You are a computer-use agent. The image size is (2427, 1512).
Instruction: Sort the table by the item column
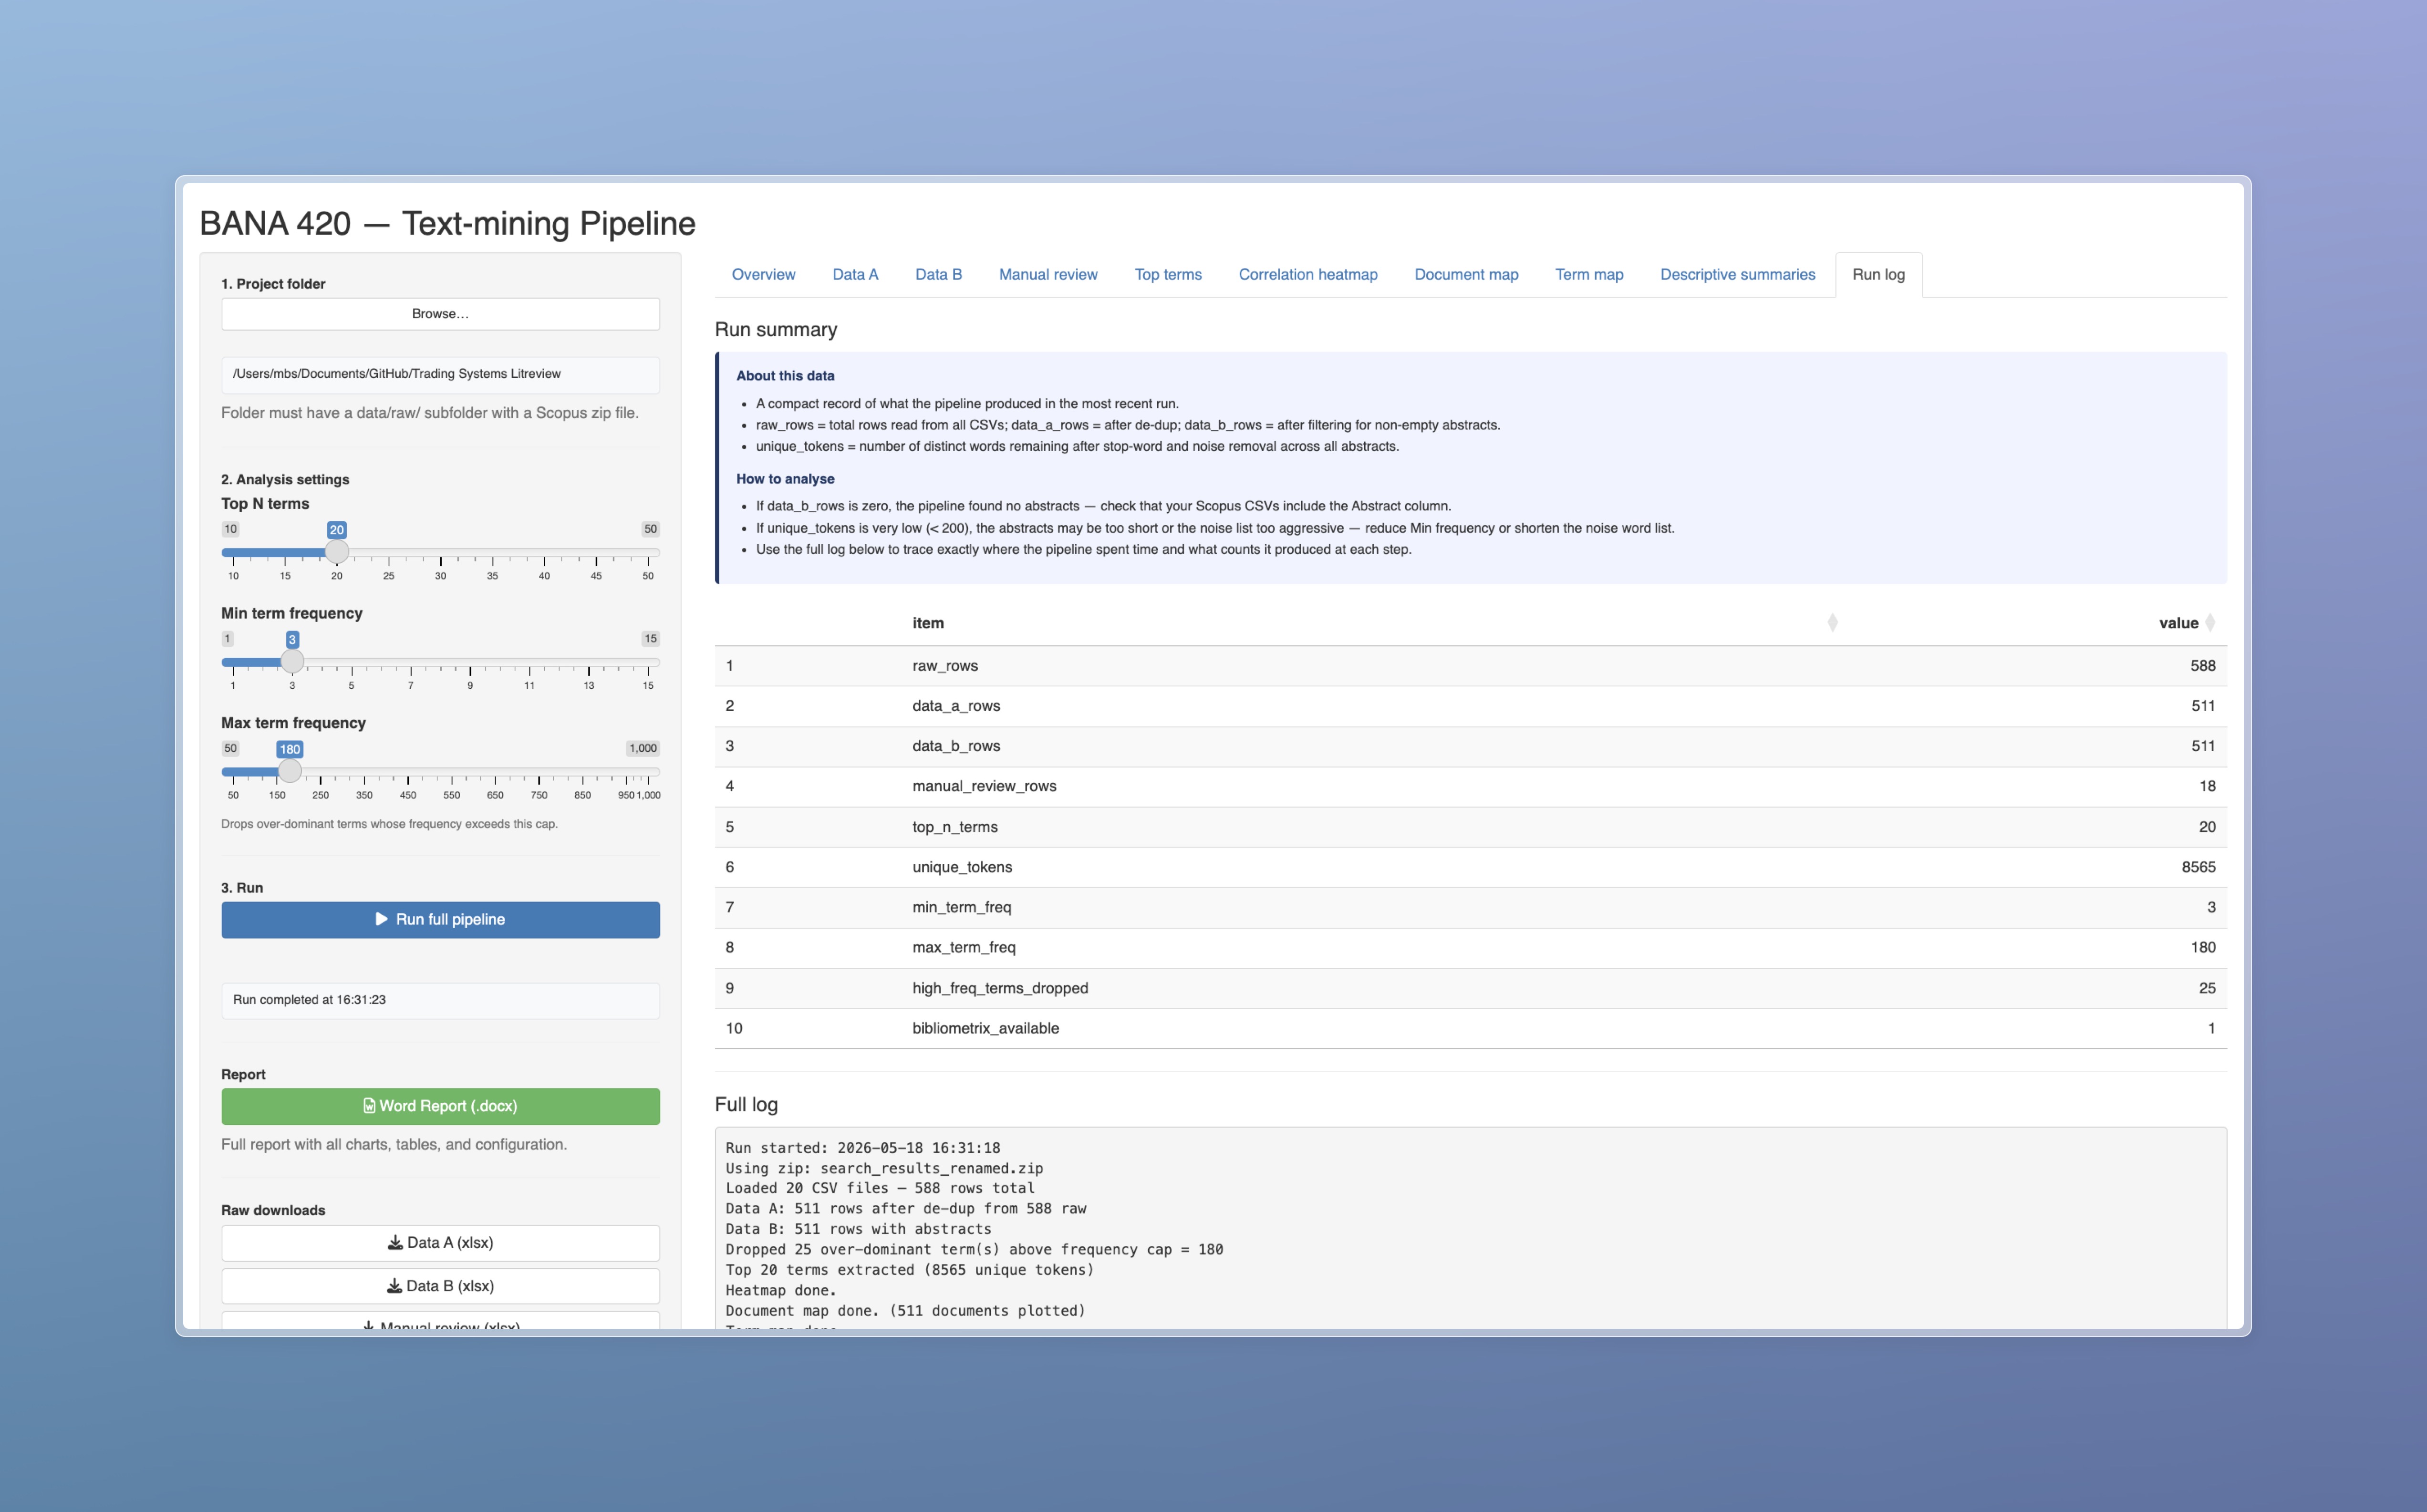[x=1832, y=623]
